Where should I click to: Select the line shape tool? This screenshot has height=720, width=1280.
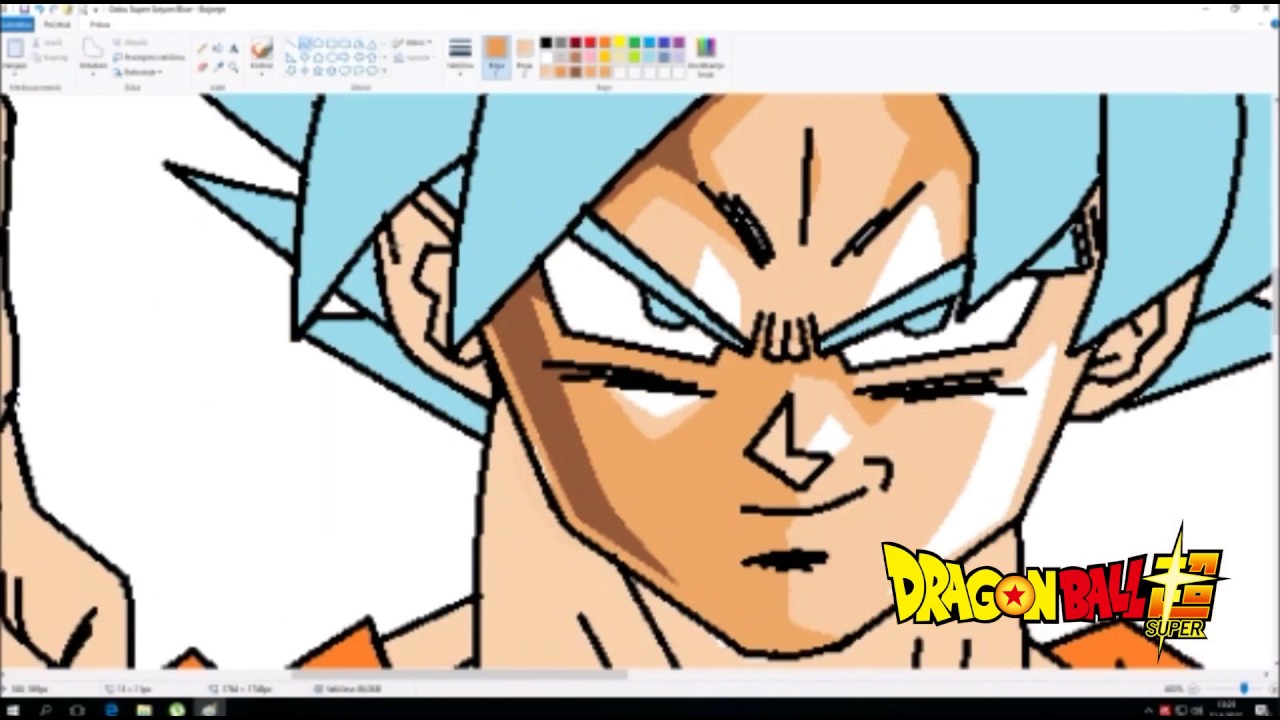click(290, 43)
